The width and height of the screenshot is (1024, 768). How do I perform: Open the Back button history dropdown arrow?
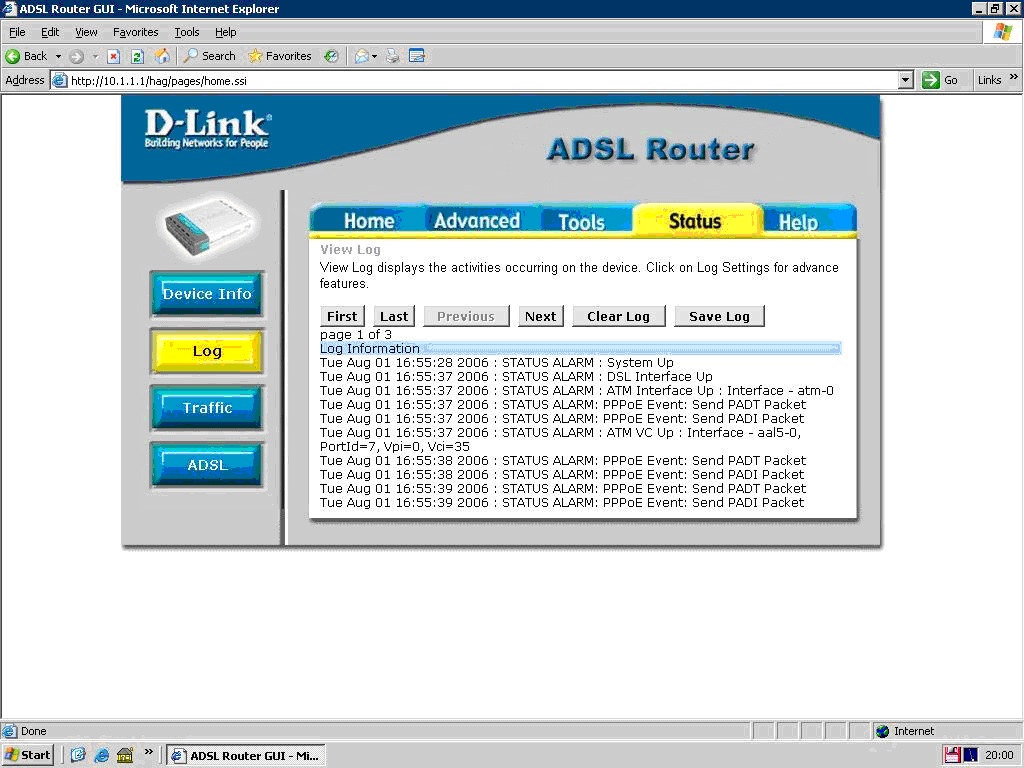(58, 56)
